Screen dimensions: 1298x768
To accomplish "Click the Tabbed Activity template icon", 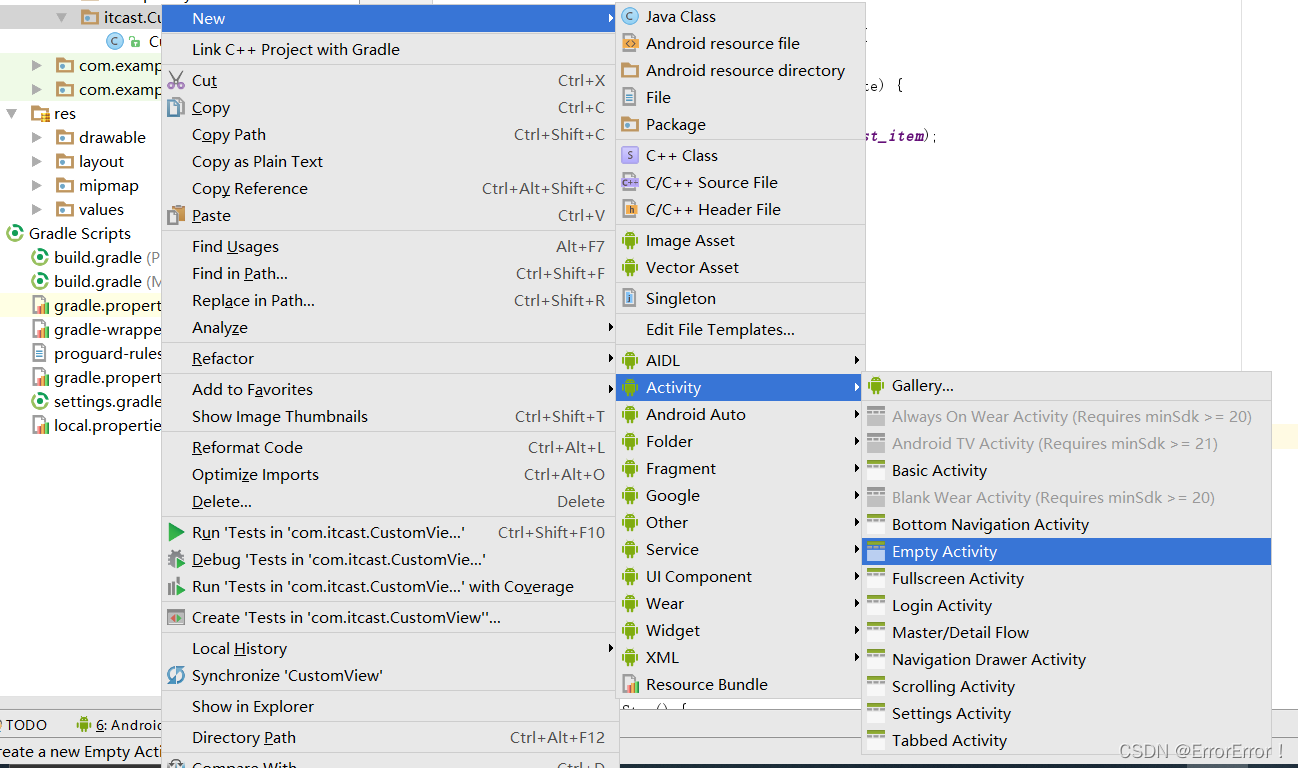I will pyautogui.click(x=876, y=740).
